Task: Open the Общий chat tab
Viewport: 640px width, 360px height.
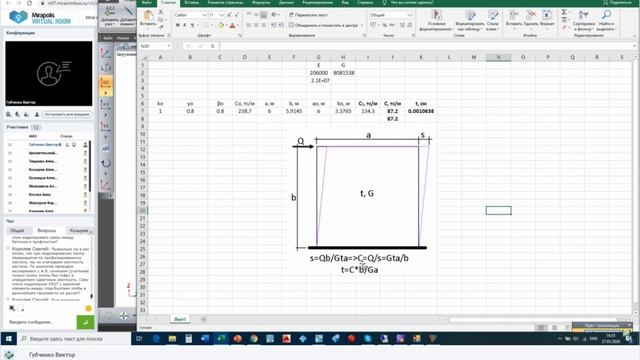Action: tap(17, 231)
